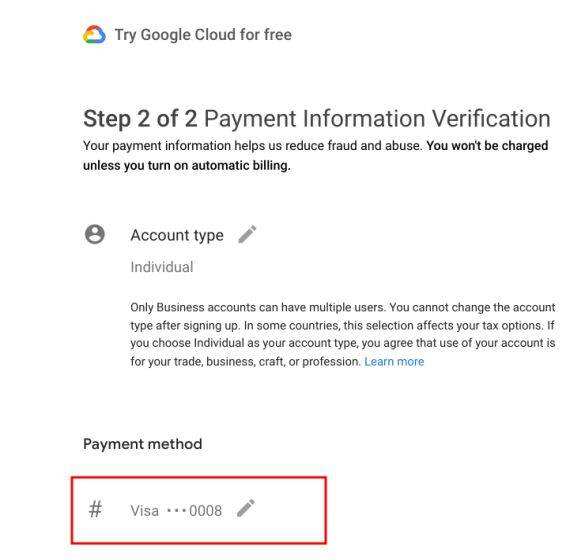This screenshot has width=581, height=560.
Task: Select the Visa card label text
Action: (145, 511)
